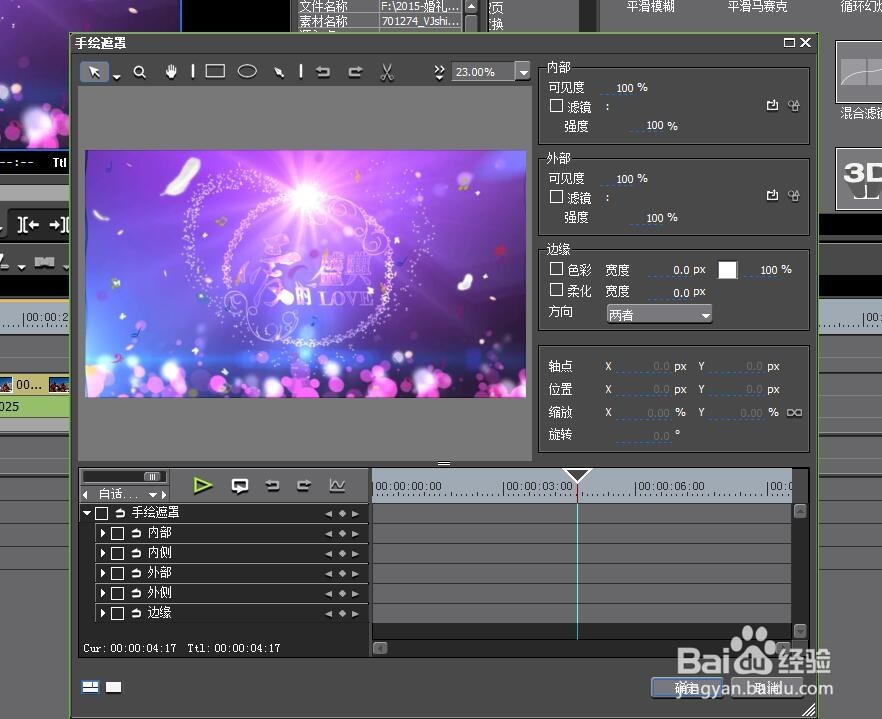
Task: Open the selection tool dropdown arrow
Action: pyautogui.click(x=116, y=77)
